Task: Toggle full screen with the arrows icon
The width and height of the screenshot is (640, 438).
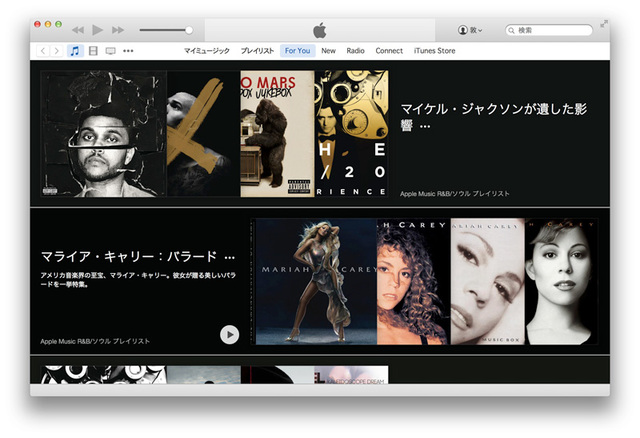Action: [x=604, y=24]
